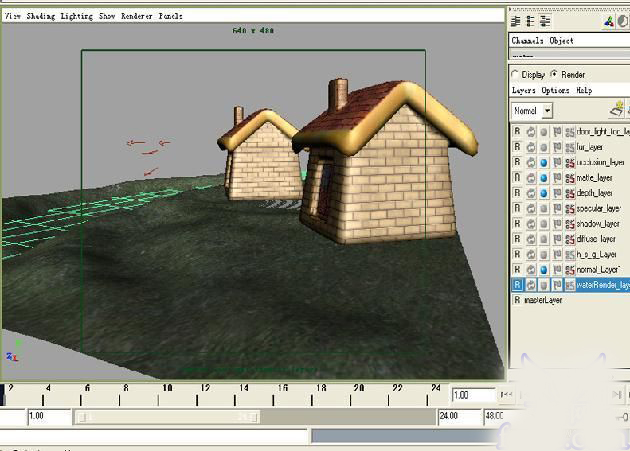
Task: Click the sphere material icon on depth_layer
Action: (543, 193)
